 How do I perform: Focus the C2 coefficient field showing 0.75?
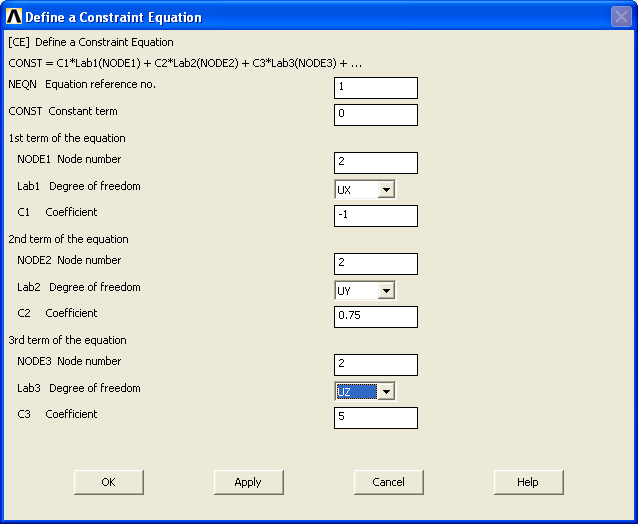pyautogui.click(x=376, y=317)
